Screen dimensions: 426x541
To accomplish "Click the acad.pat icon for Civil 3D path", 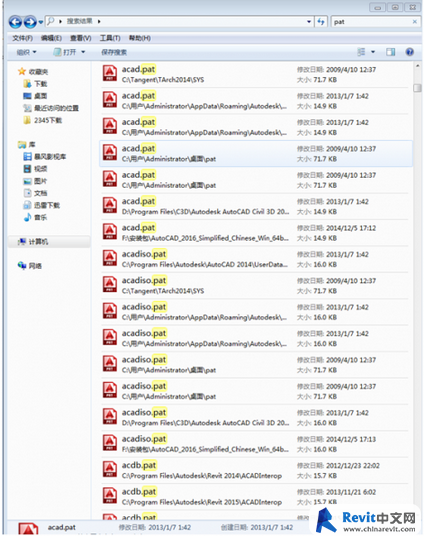I will pyautogui.click(x=110, y=205).
